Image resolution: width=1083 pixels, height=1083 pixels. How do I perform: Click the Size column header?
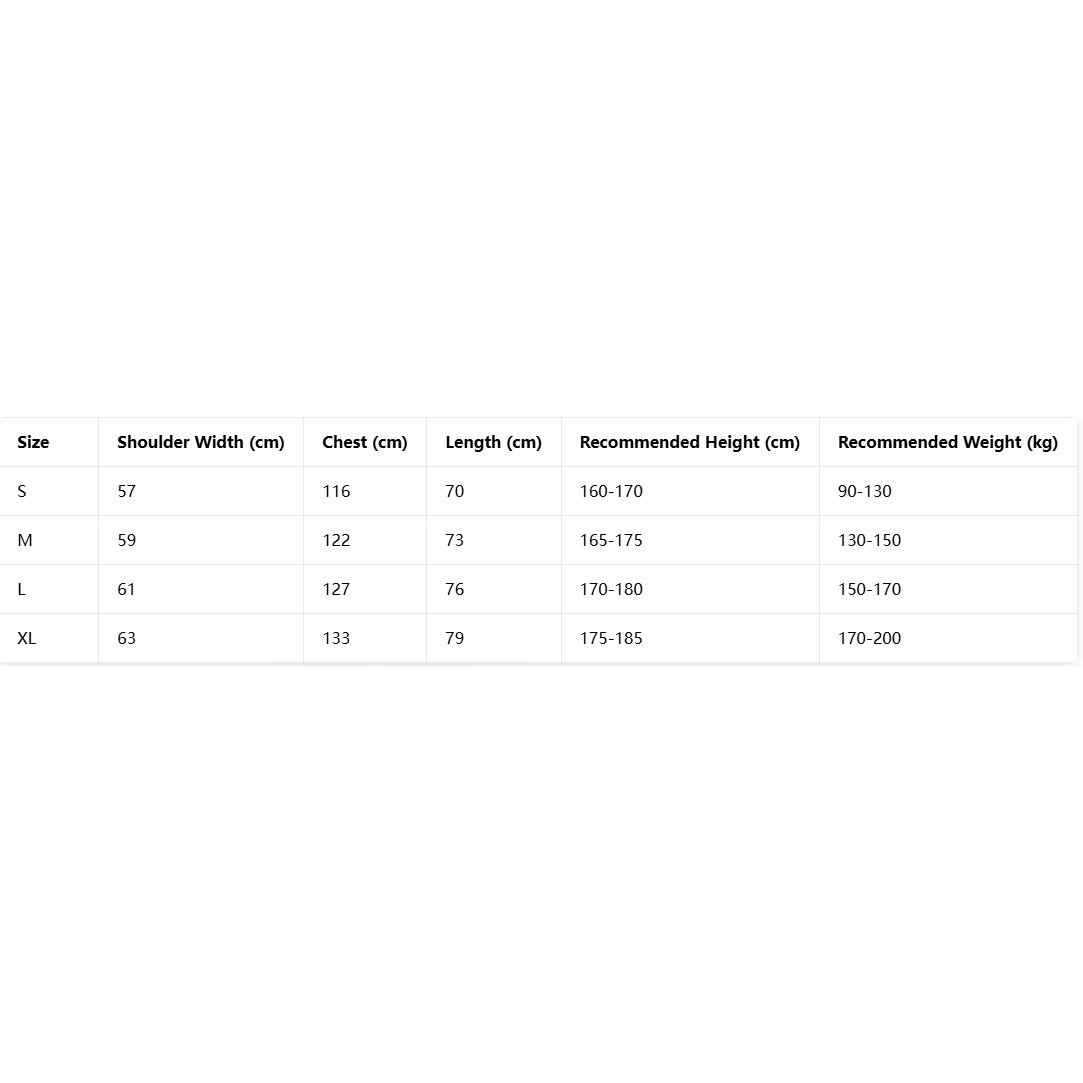click(33, 442)
